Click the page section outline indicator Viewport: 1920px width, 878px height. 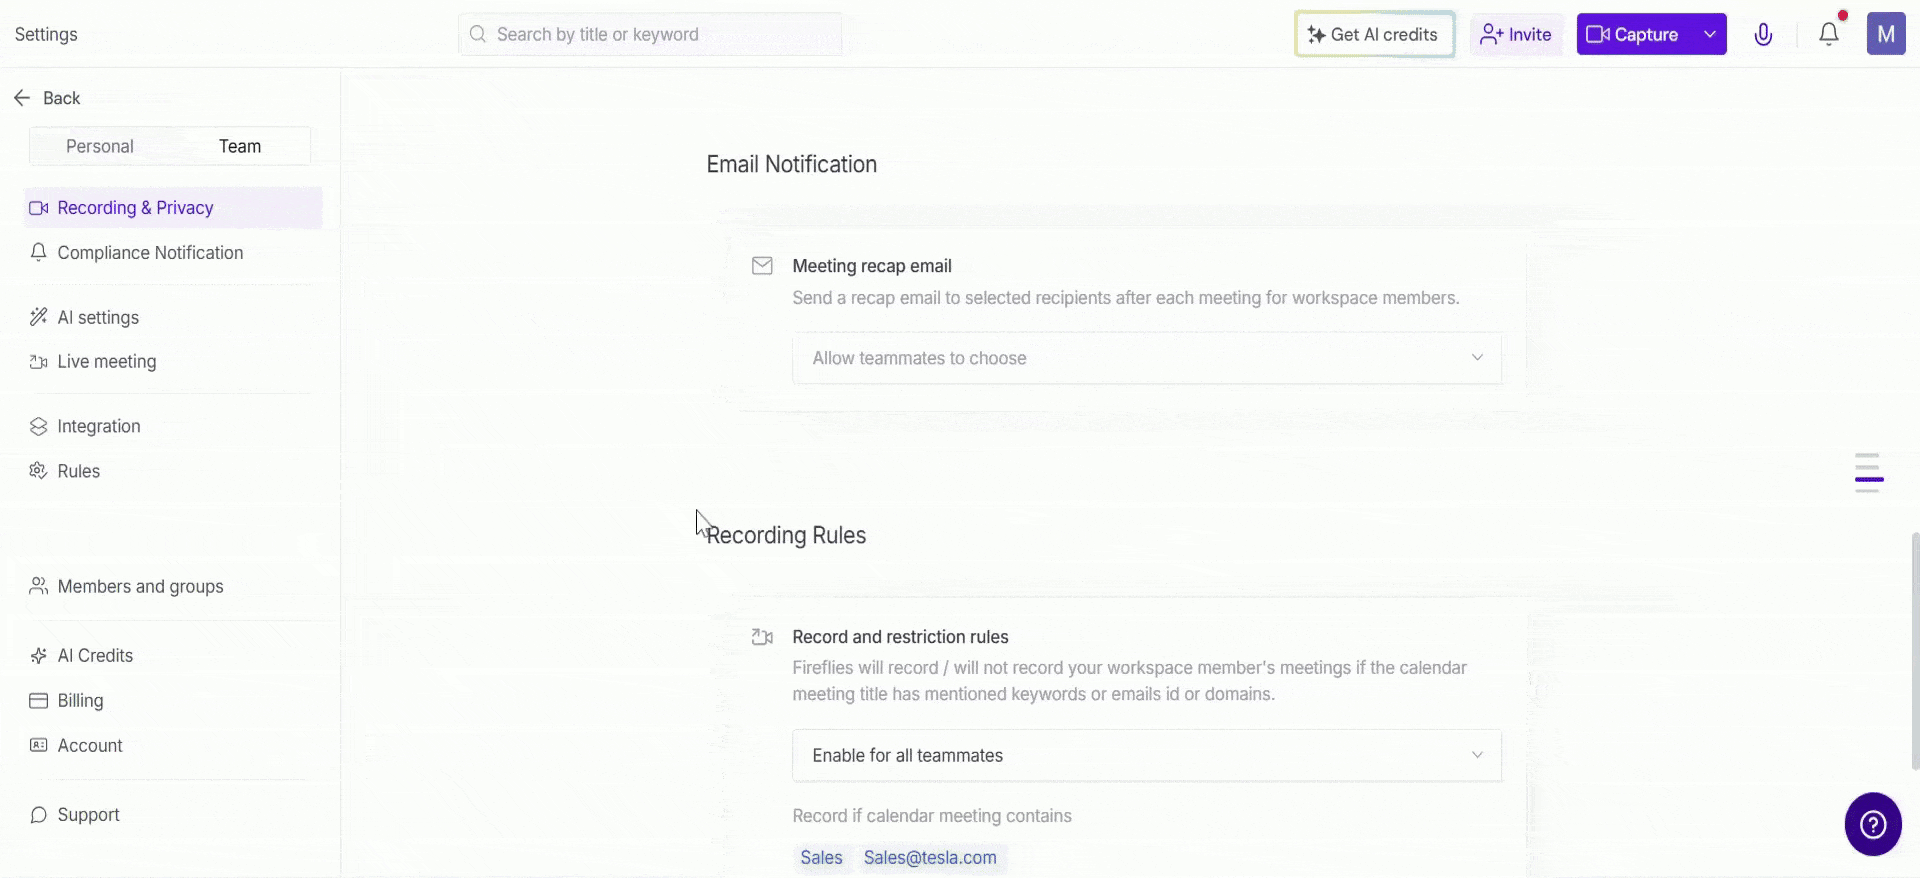(x=1868, y=472)
